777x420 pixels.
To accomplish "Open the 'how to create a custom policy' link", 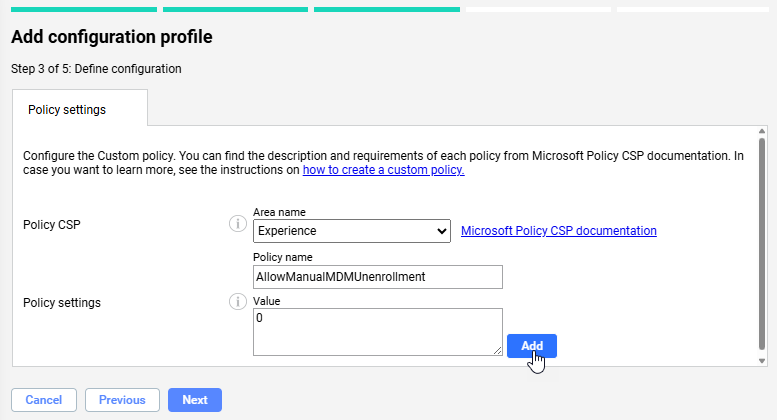I will pos(384,171).
